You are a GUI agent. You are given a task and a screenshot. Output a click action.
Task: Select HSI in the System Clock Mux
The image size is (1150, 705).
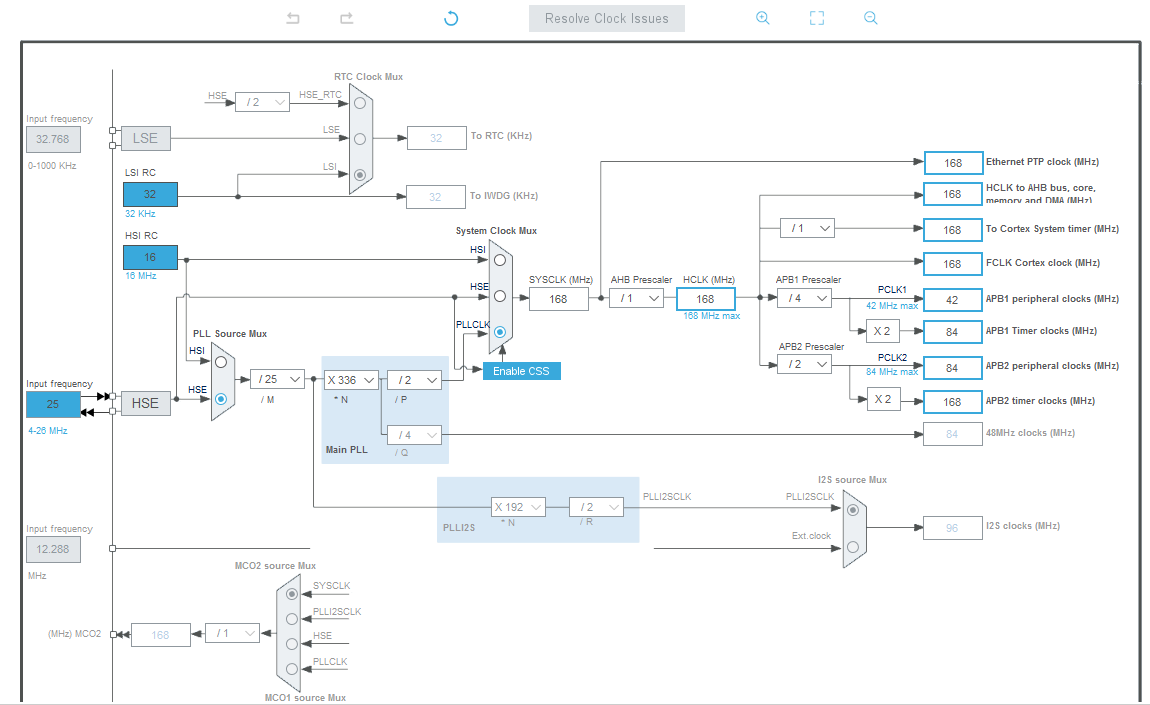(x=499, y=258)
